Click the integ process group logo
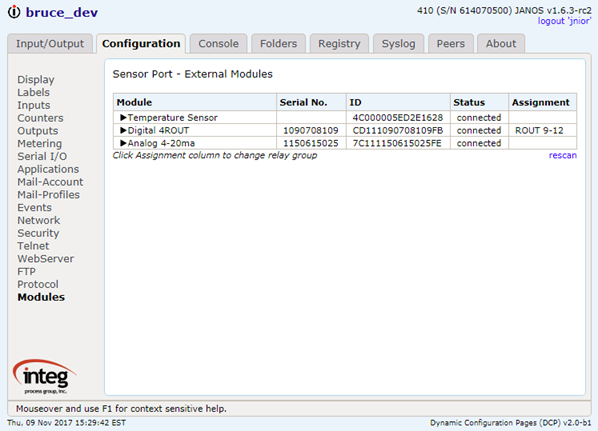Image resolution: width=598 pixels, height=431 pixels. click(45, 376)
